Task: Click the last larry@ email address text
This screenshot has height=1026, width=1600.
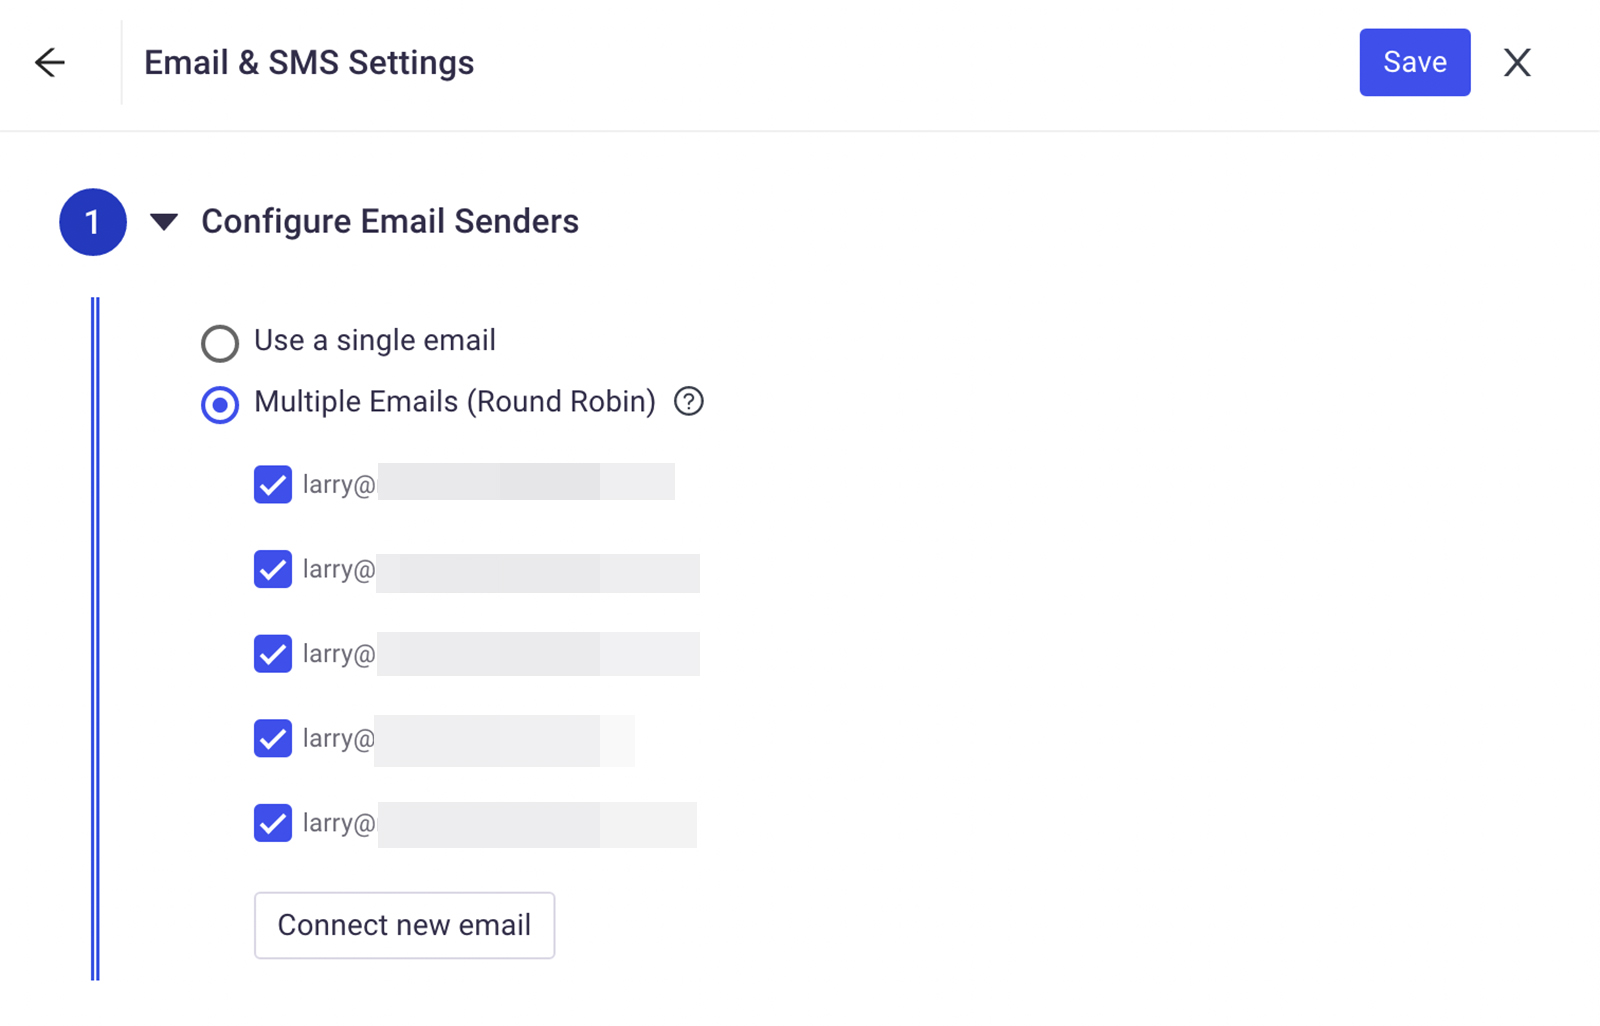Action: 500,823
